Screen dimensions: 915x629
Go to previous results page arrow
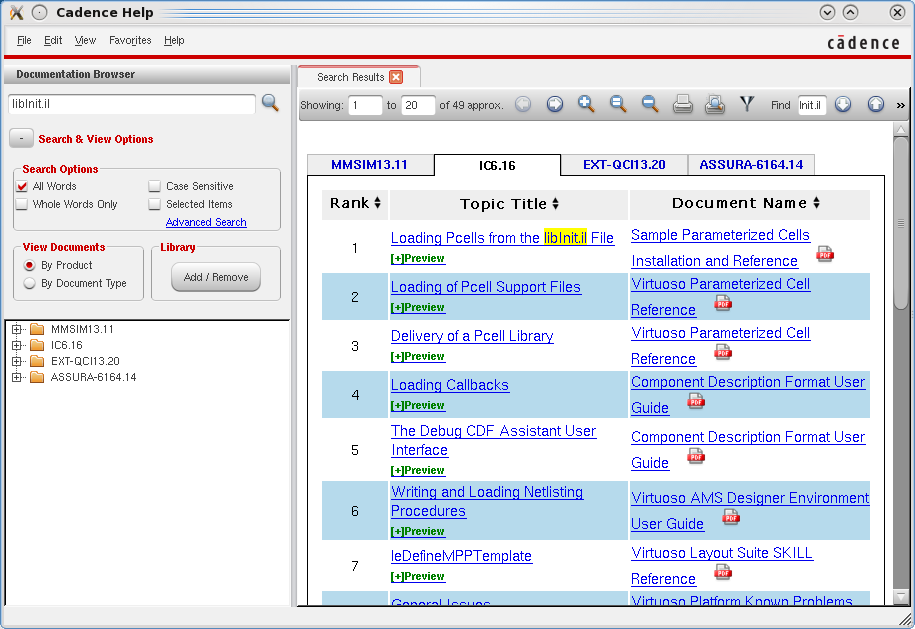point(523,104)
